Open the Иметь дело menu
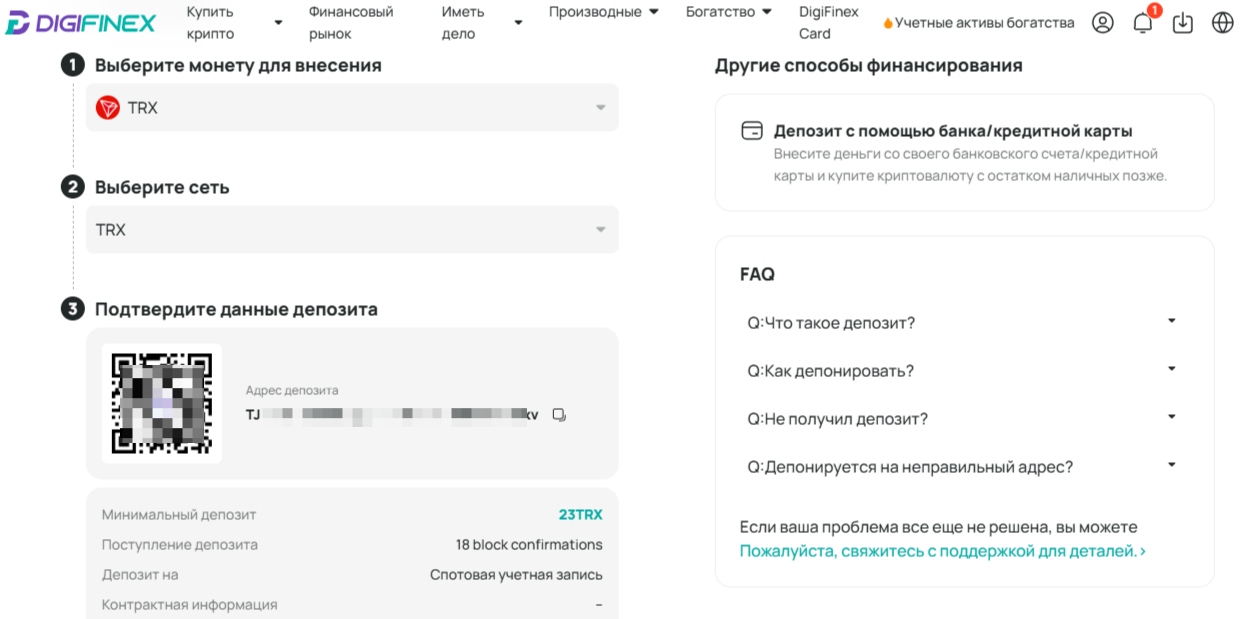Viewport: 1241px width, 619px height. pyautogui.click(x=482, y=23)
